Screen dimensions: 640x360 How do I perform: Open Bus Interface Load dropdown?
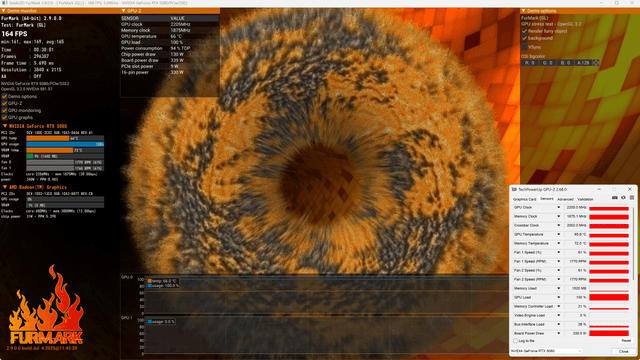click(x=558, y=324)
